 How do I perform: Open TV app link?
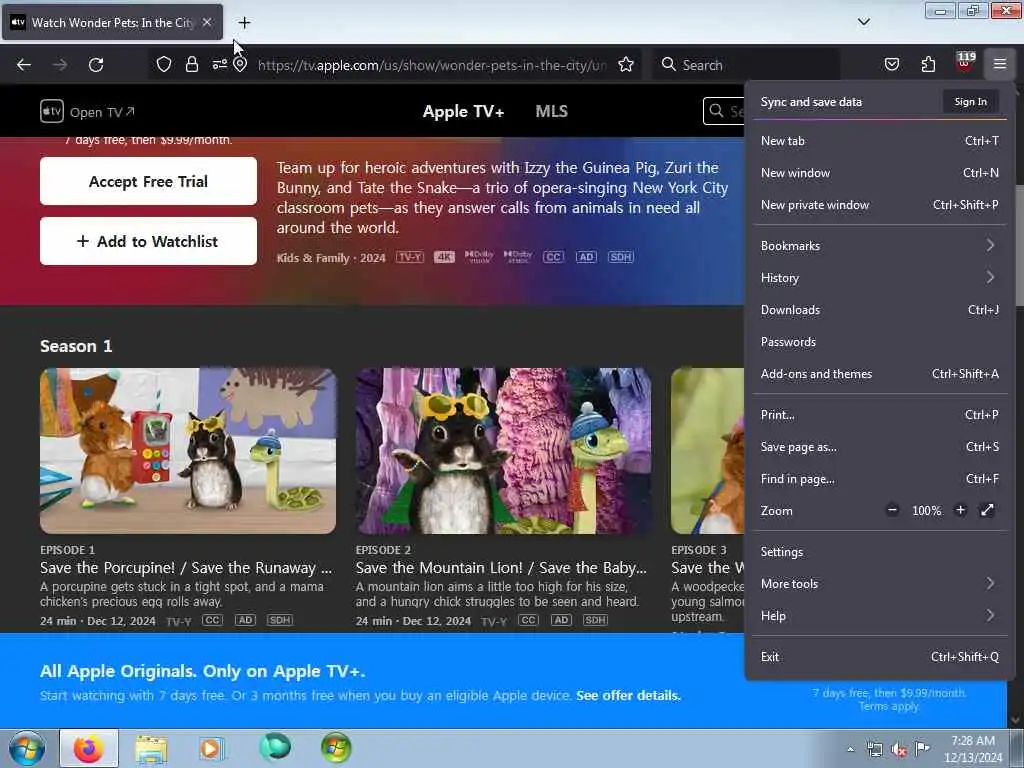click(101, 112)
